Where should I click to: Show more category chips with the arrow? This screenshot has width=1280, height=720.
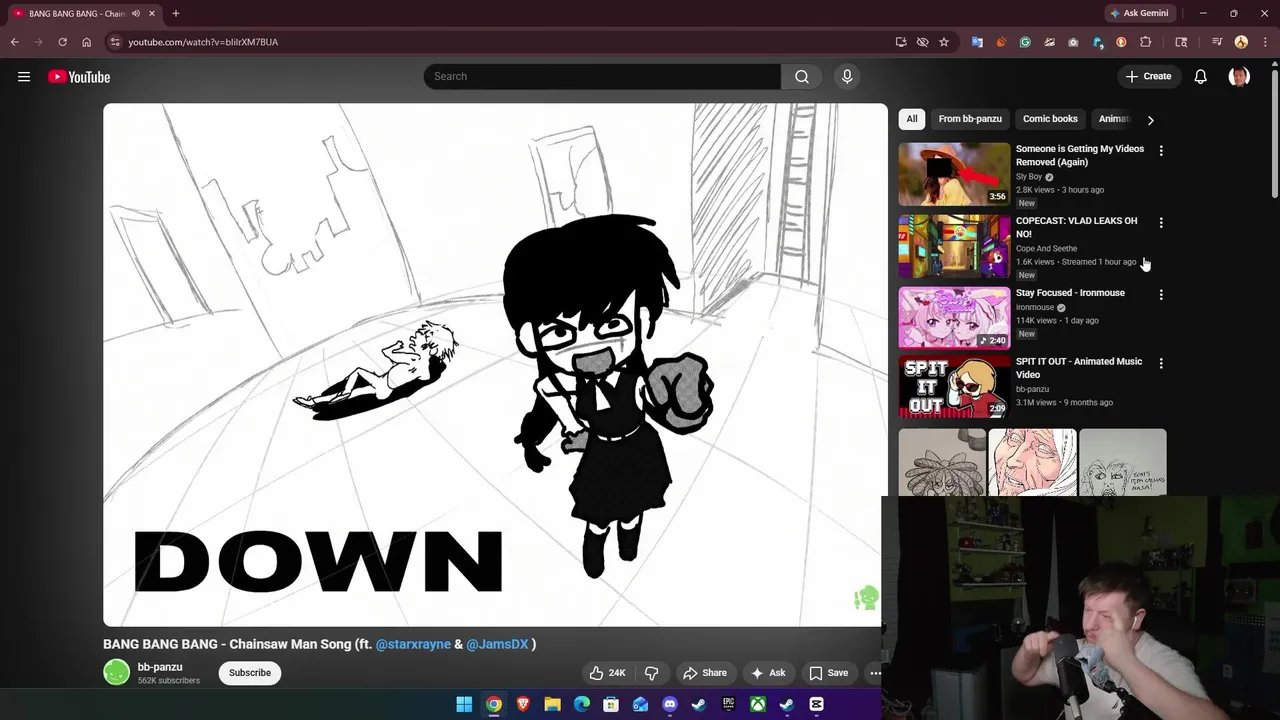(1150, 119)
